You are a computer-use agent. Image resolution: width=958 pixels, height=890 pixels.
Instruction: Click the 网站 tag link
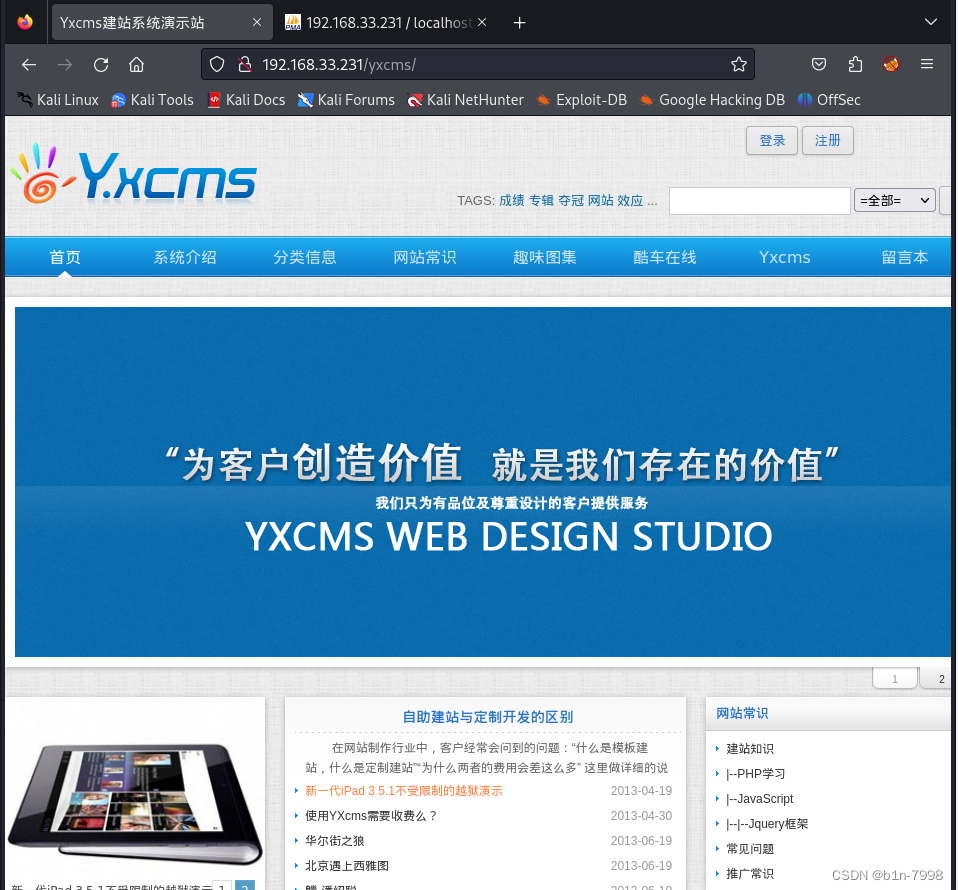point(600,200)
